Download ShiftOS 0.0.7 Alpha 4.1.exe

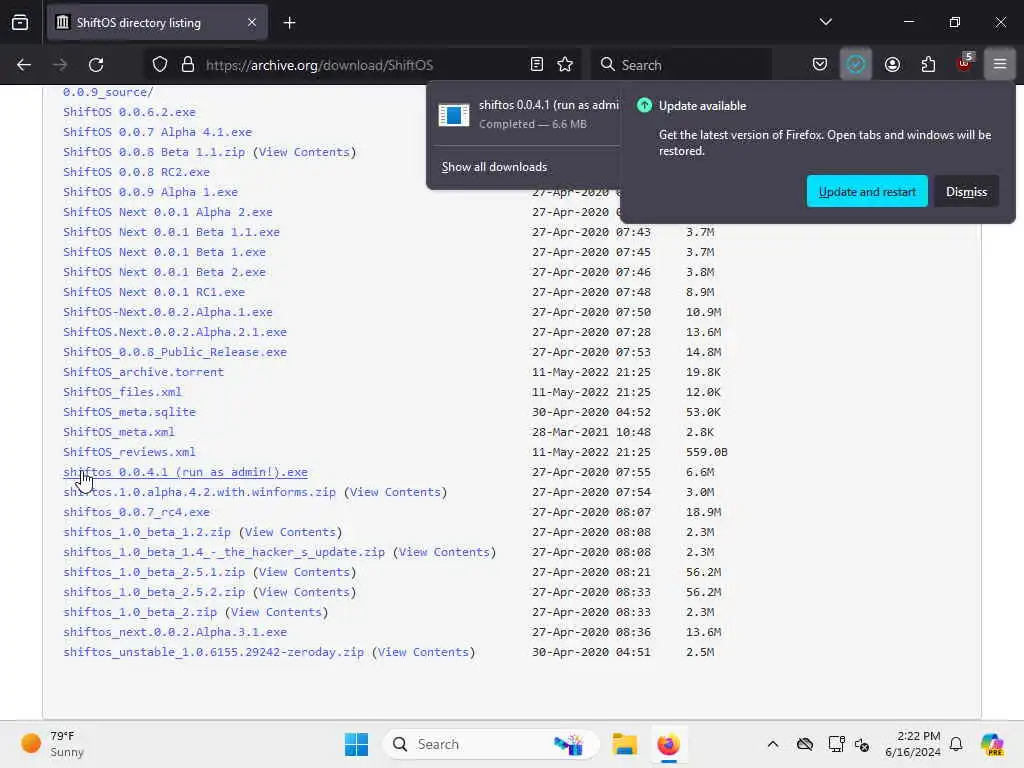click(157, 132)
